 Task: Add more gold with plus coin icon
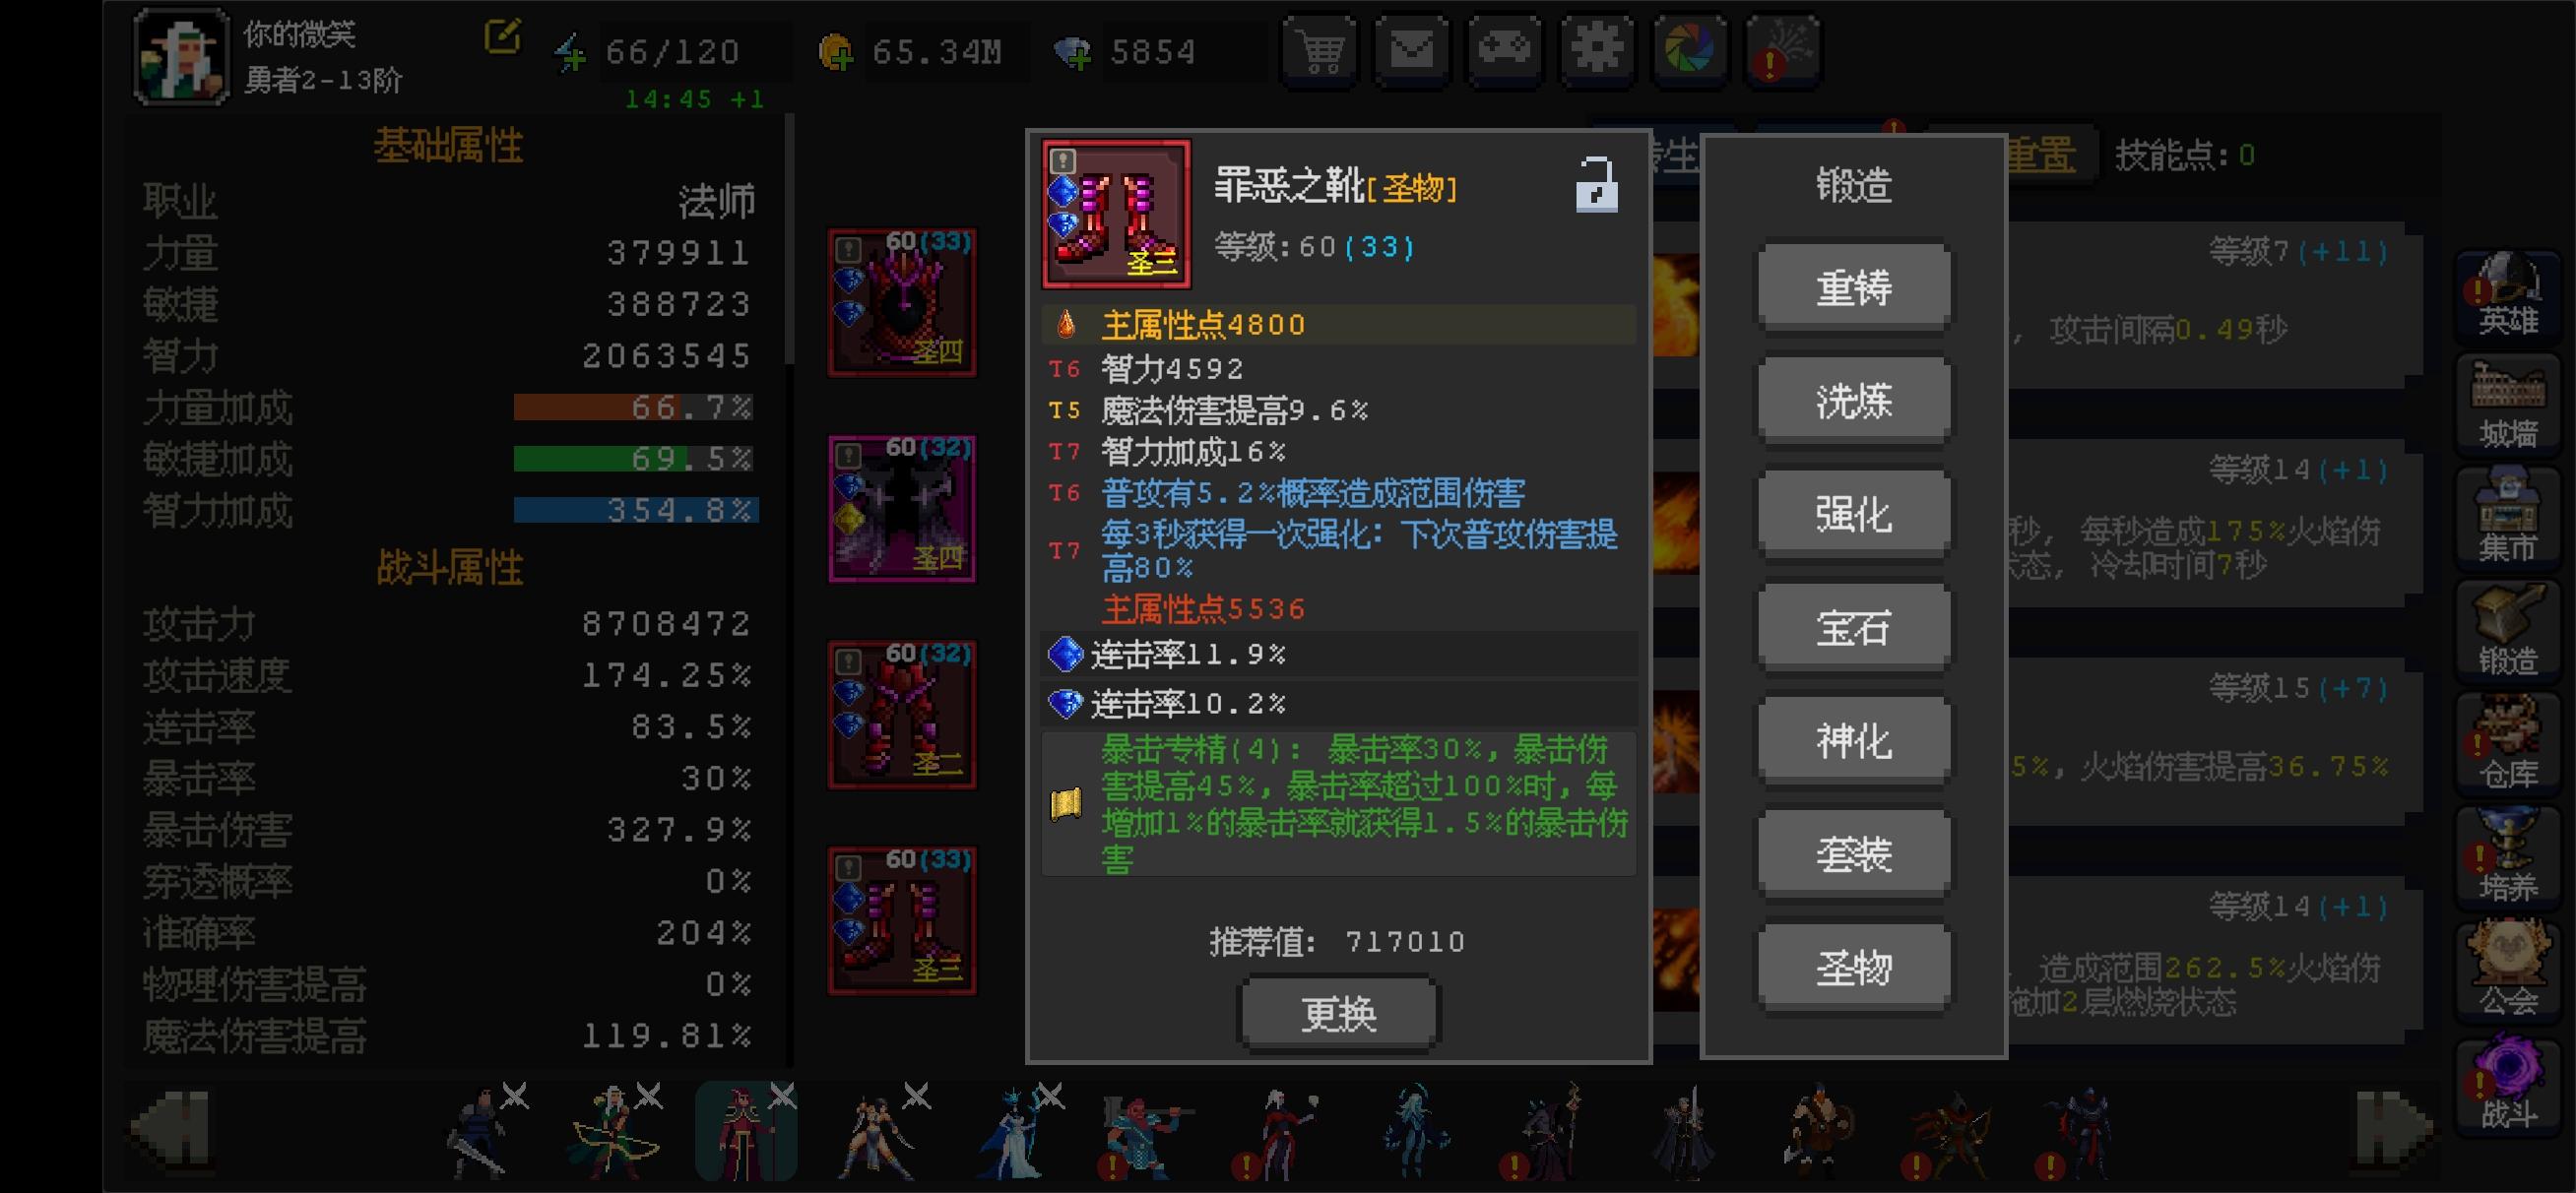point(835,52)
